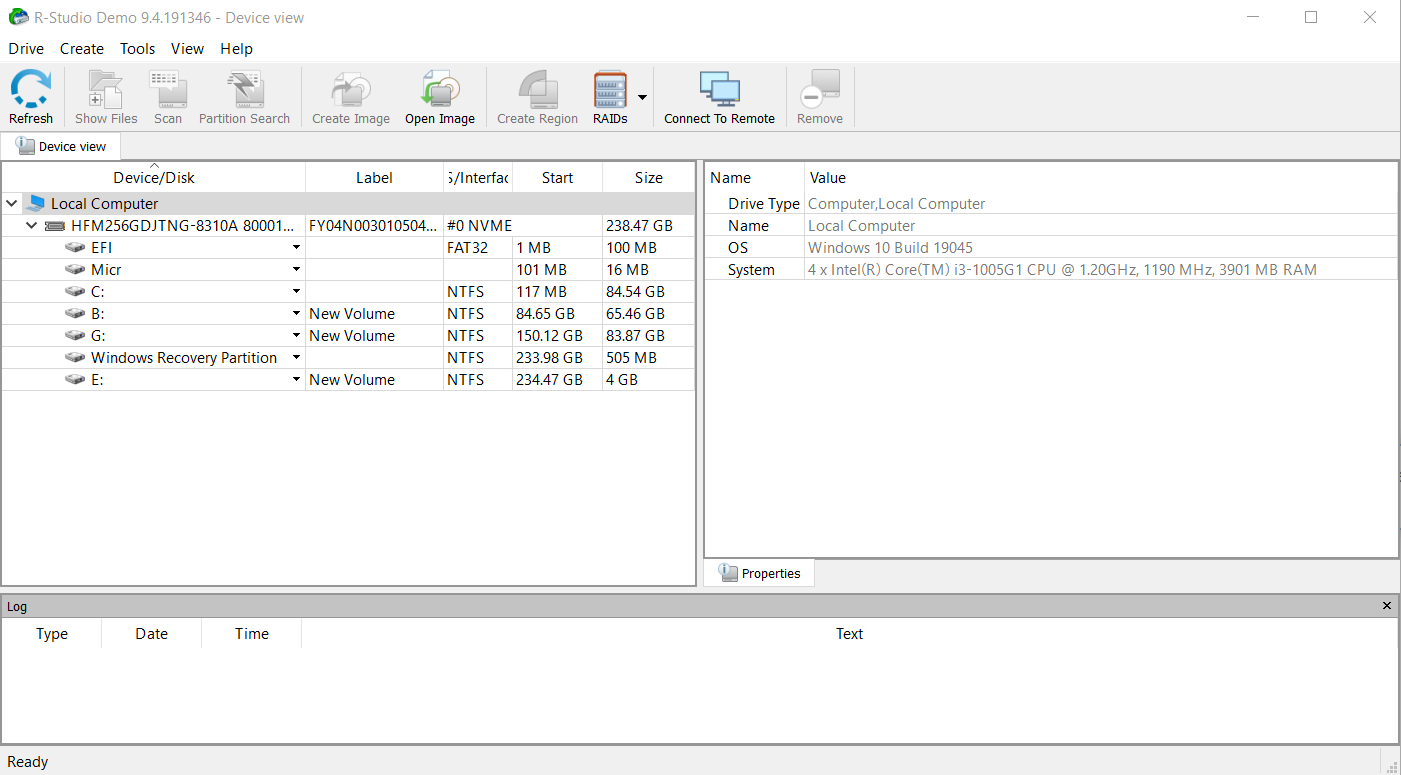
Task: Click the Log Date column header
Action: click(x=152, y=633)
